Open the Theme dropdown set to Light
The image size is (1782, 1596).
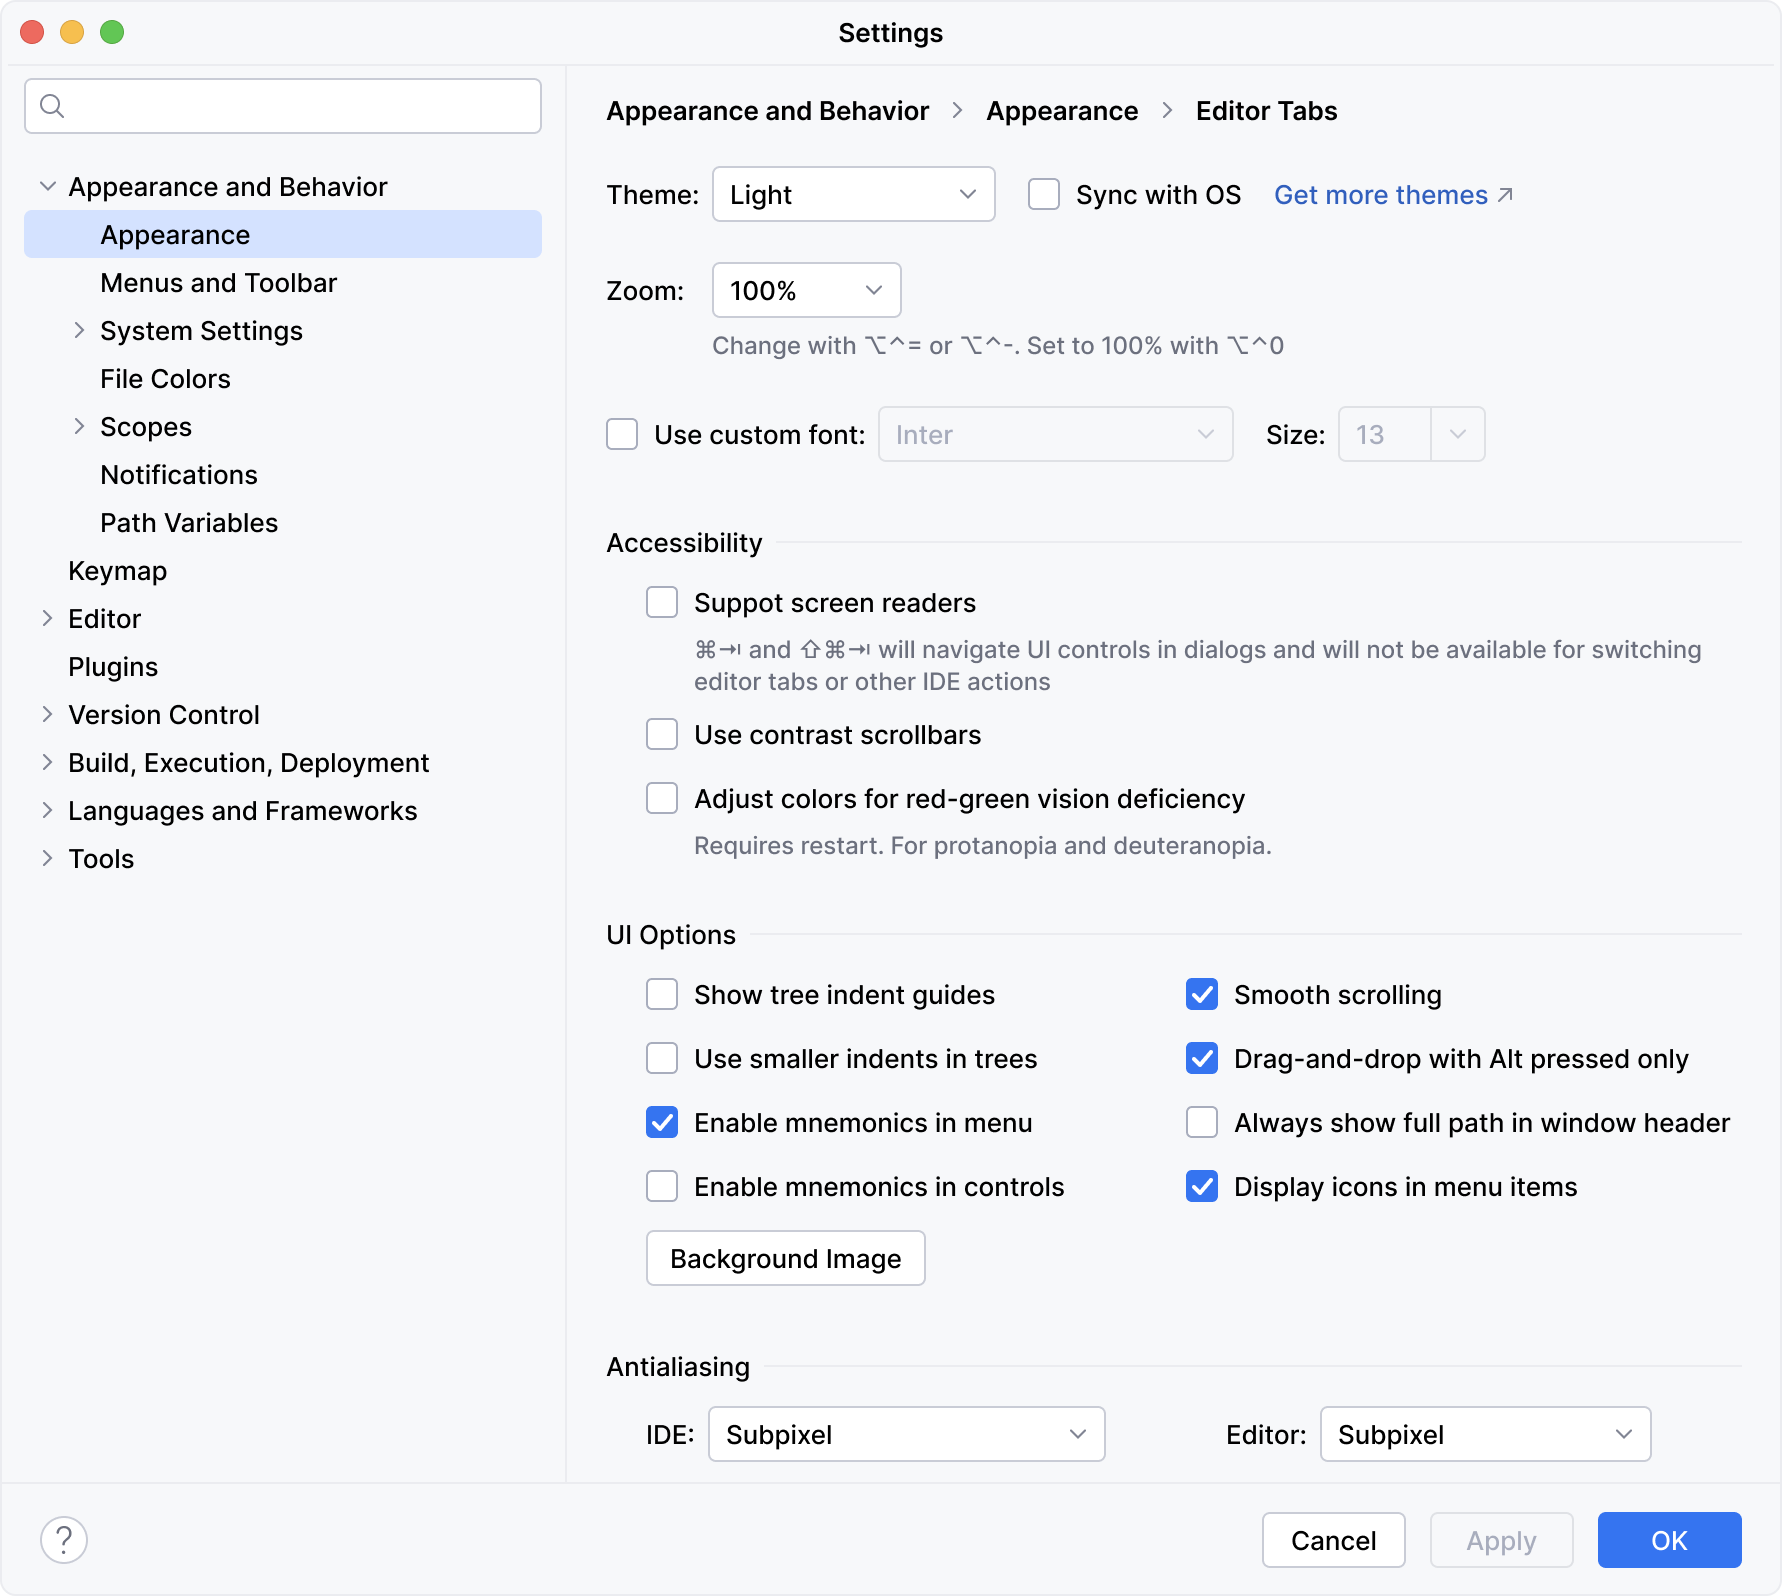point(853,194)
